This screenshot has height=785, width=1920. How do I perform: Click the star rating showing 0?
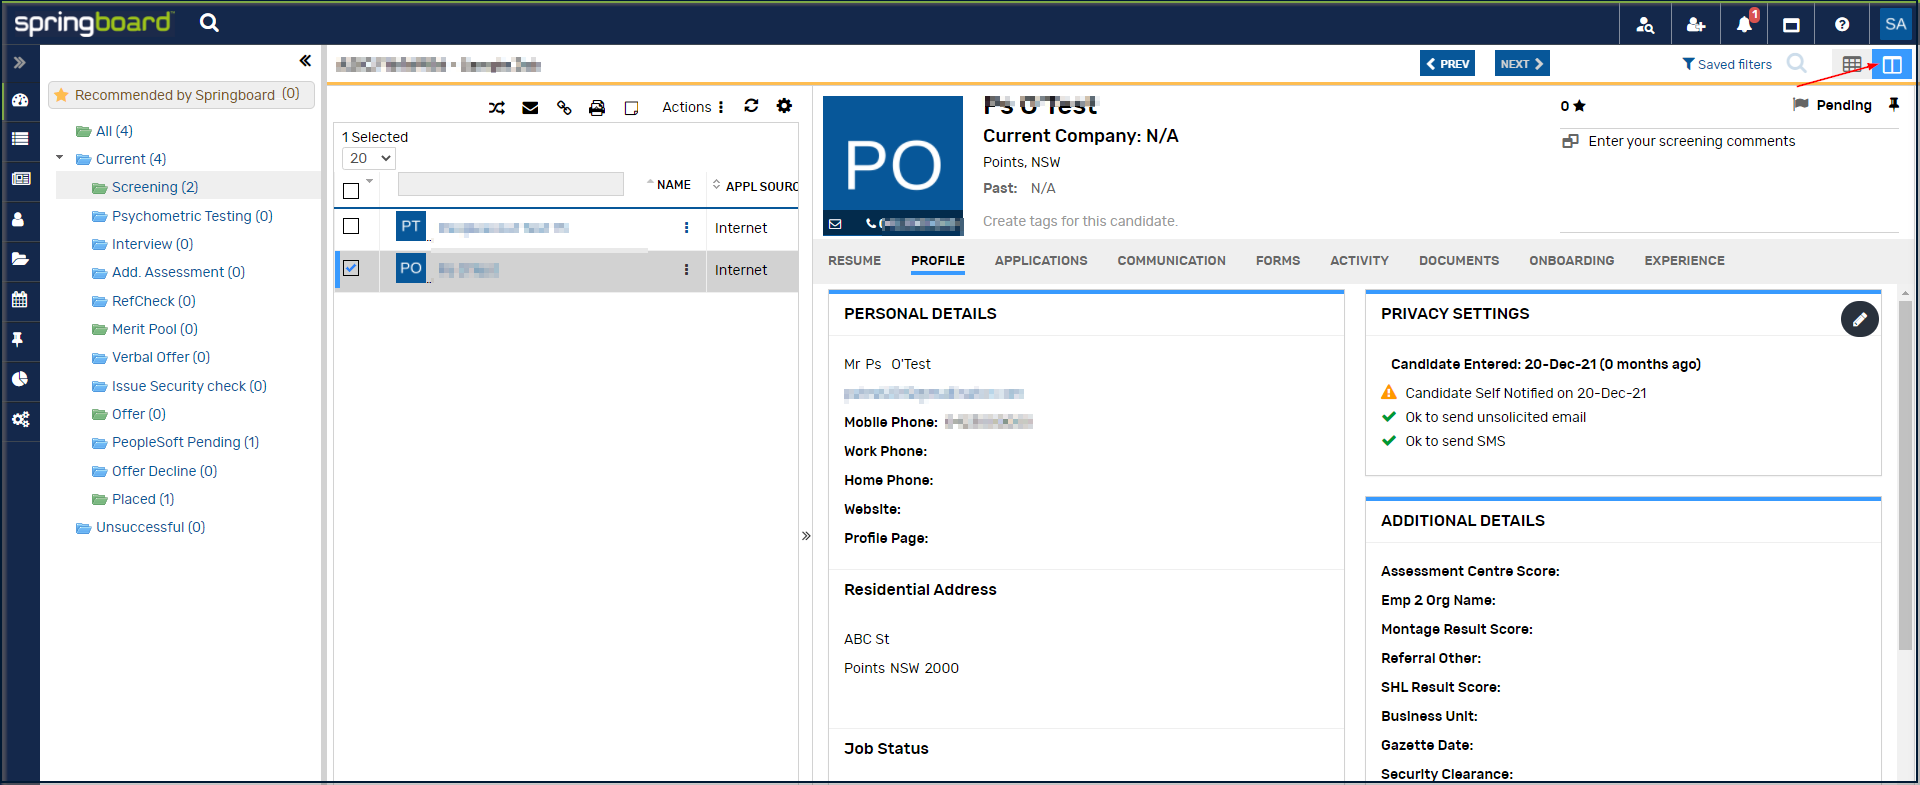[1573, 105]
